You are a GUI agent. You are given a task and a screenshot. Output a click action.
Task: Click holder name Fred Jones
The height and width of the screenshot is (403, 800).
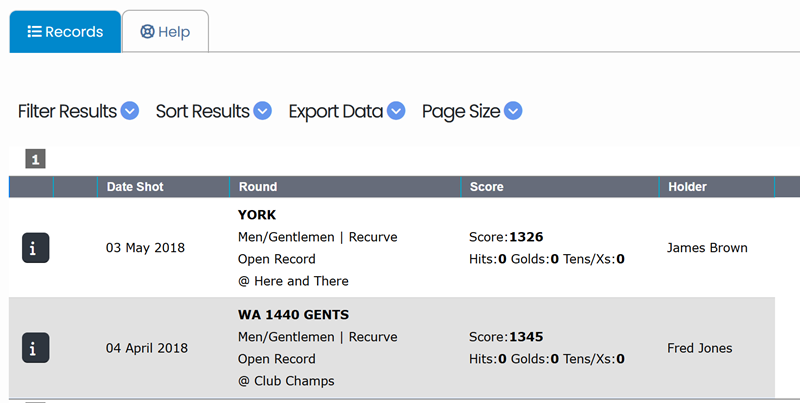coord(699,348)
